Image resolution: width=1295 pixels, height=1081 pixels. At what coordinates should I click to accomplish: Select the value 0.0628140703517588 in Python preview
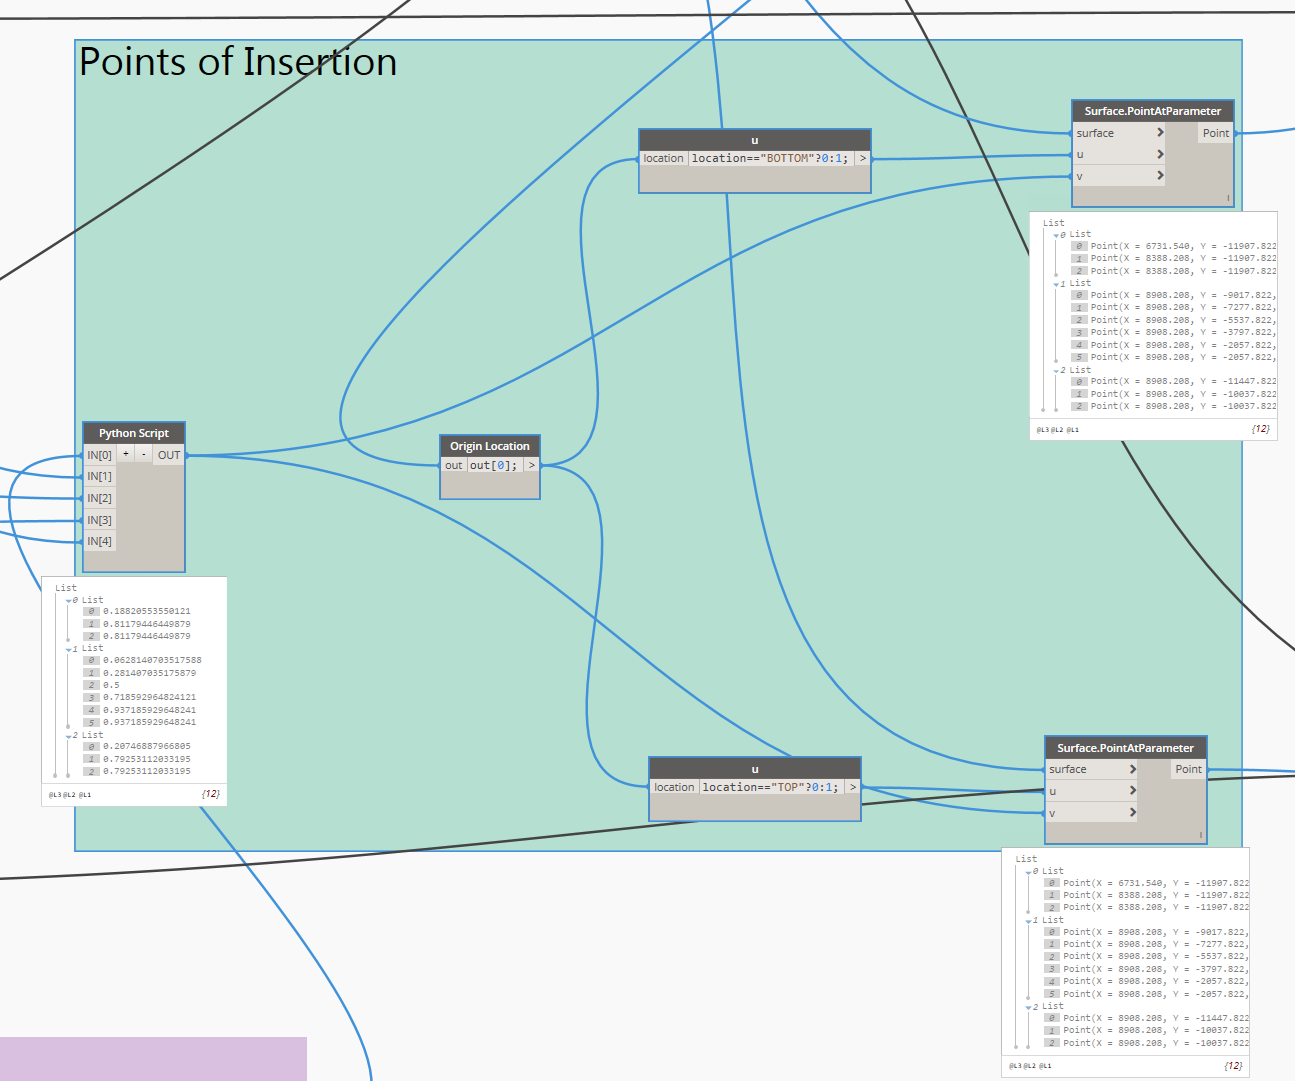pyautogui.click(x=152, y=660)
